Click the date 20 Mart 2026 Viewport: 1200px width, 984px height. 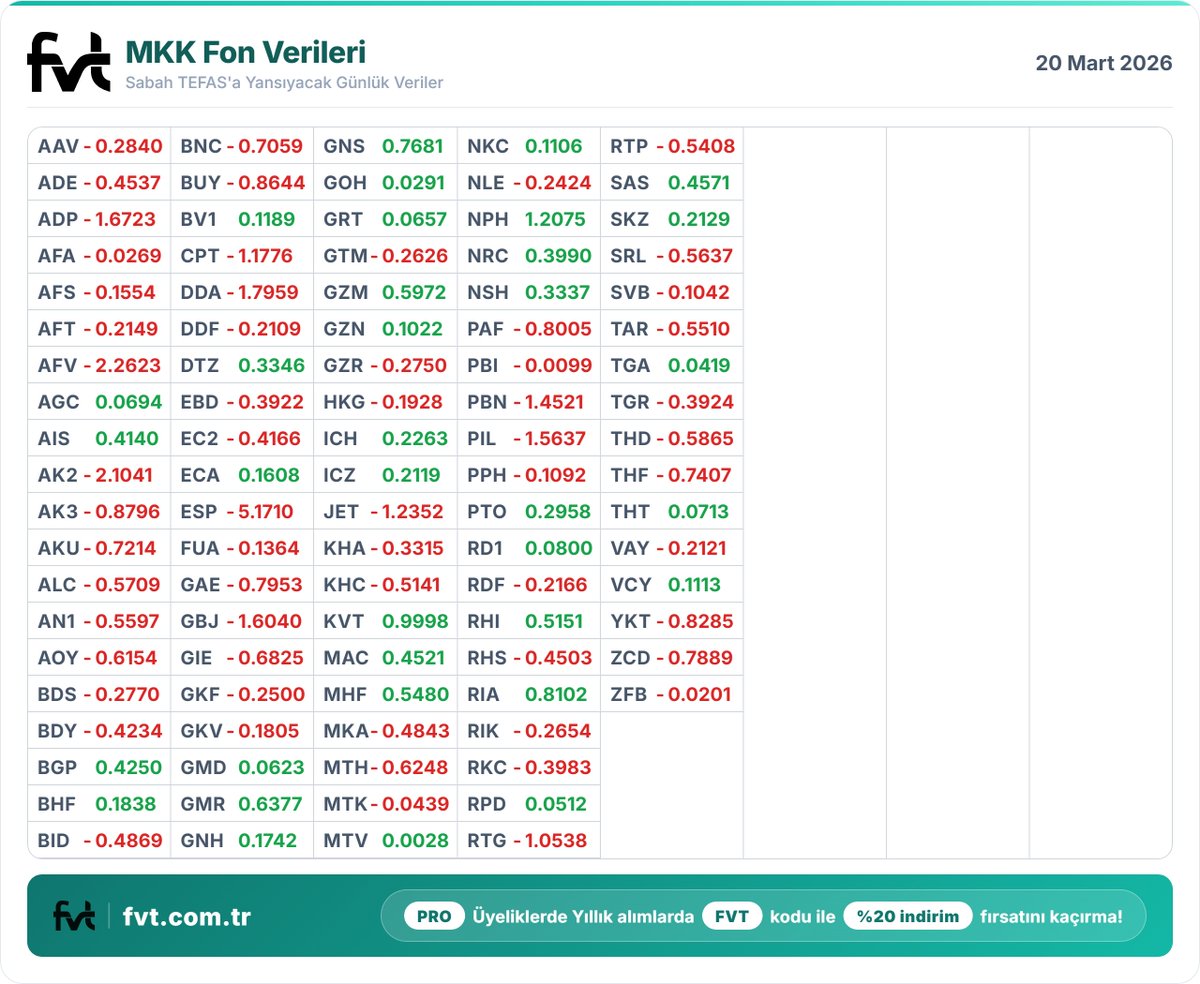pos(1104,63)
